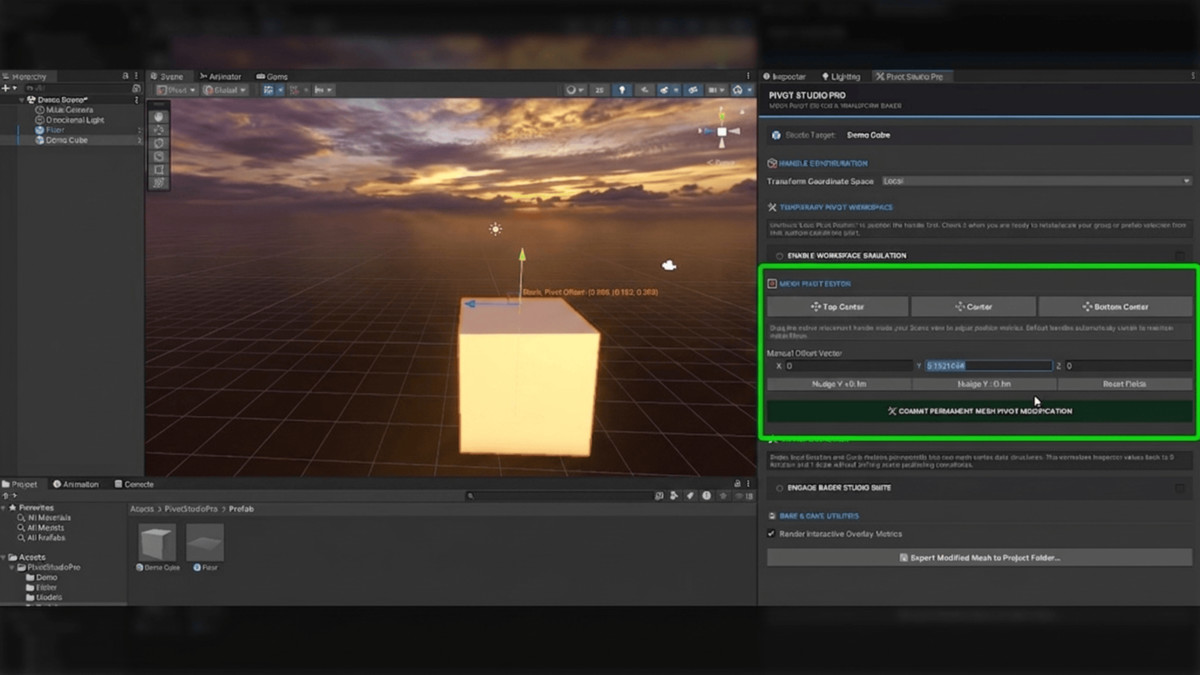
Task: Select the Transform tool in scene toolbar
Action: point(159,183)
